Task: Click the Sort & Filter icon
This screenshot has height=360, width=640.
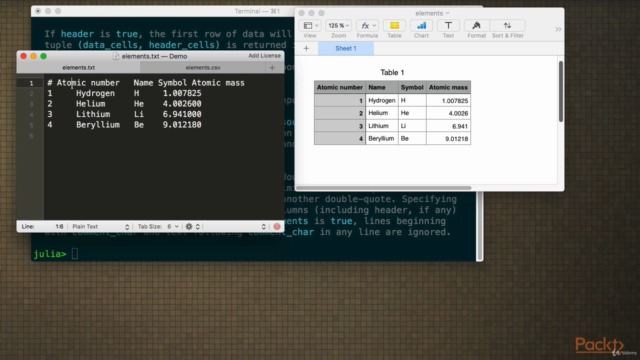Action: click(x=507, y=25)
